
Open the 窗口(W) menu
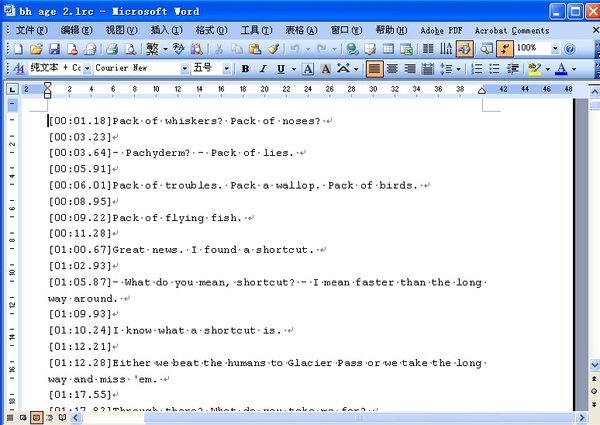pos(346,30)
